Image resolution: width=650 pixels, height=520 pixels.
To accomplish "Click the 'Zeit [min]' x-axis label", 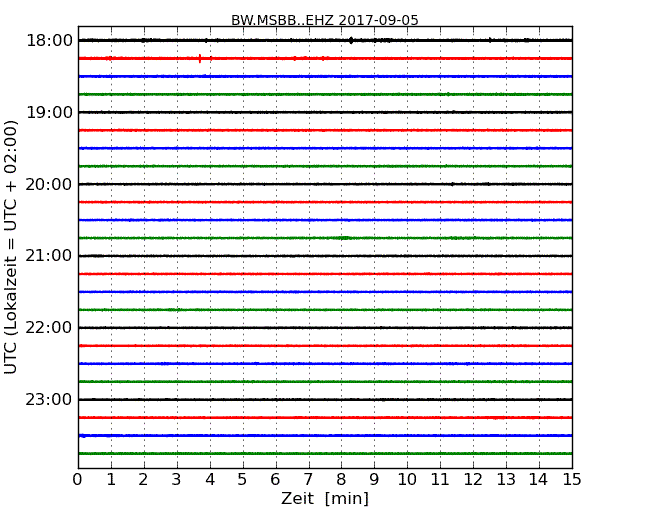I will click(325, 499).
